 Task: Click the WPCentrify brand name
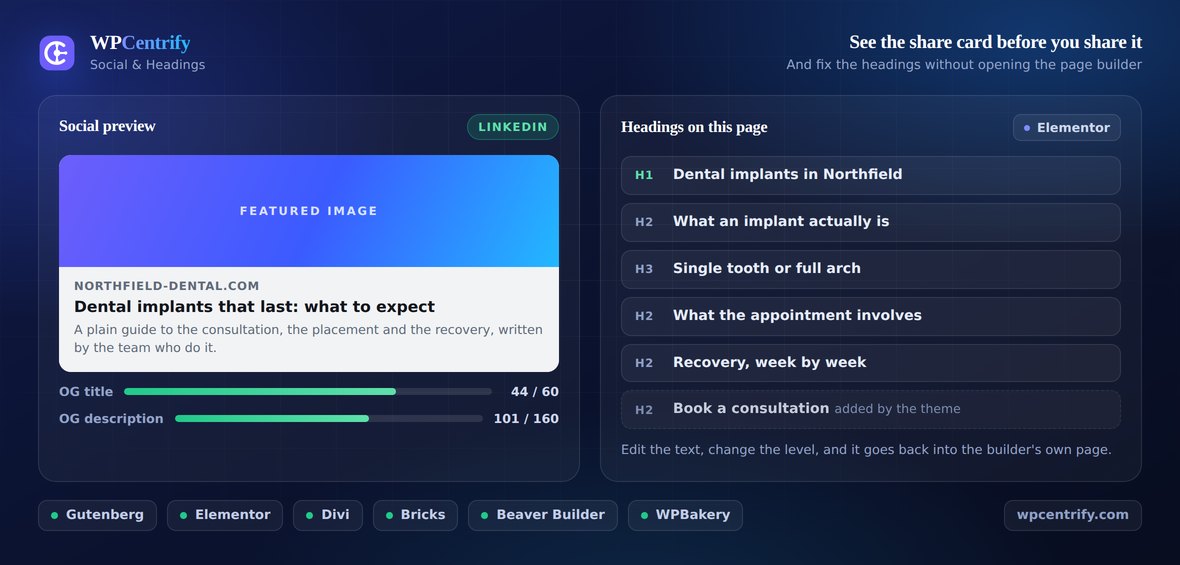(140, 43)
